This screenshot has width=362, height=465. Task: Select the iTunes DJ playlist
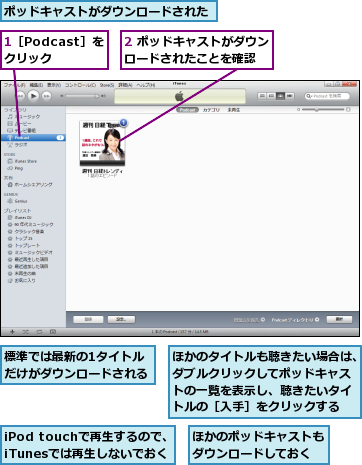point(33,217)
